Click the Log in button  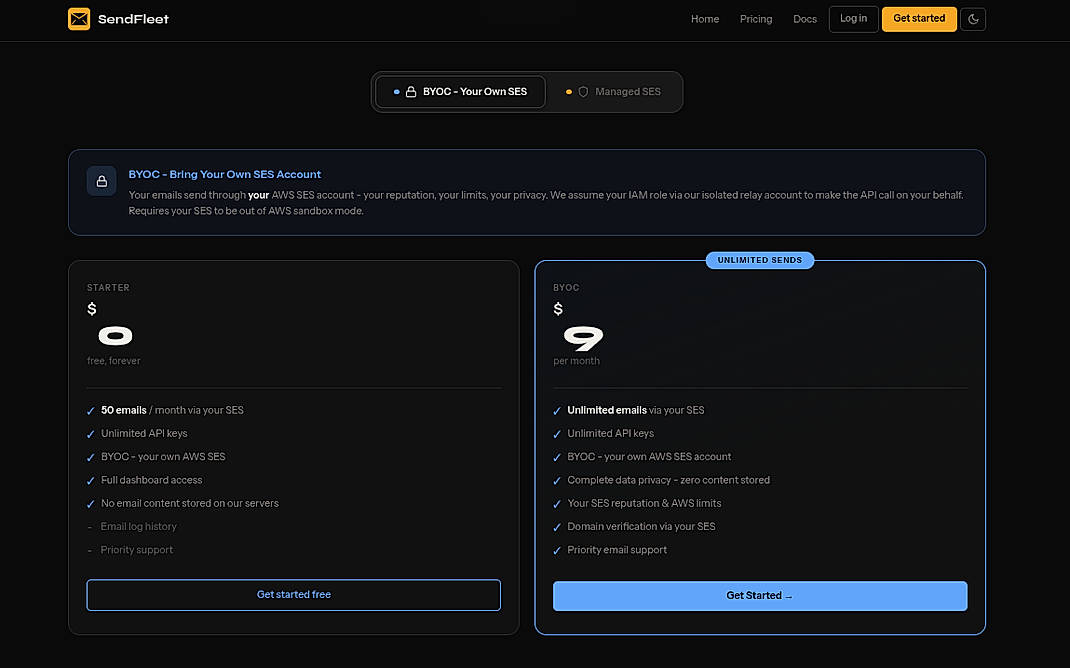point(853,19)
